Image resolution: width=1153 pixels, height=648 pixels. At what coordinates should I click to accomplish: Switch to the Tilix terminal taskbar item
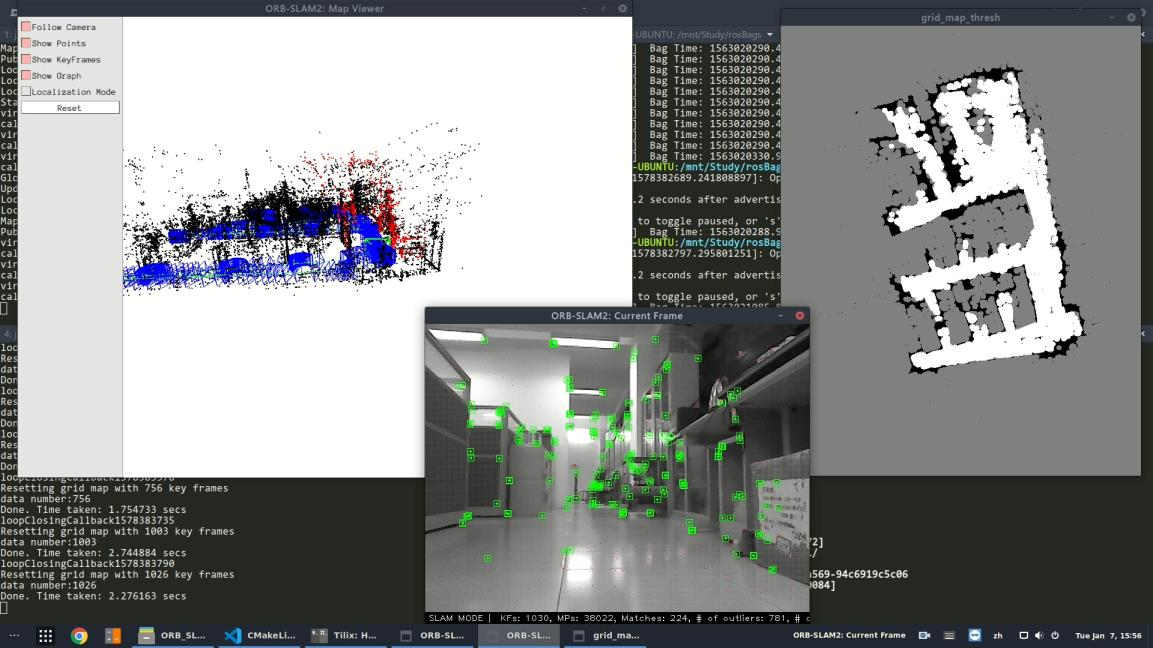pyautogui.click(x=344, y=635)
